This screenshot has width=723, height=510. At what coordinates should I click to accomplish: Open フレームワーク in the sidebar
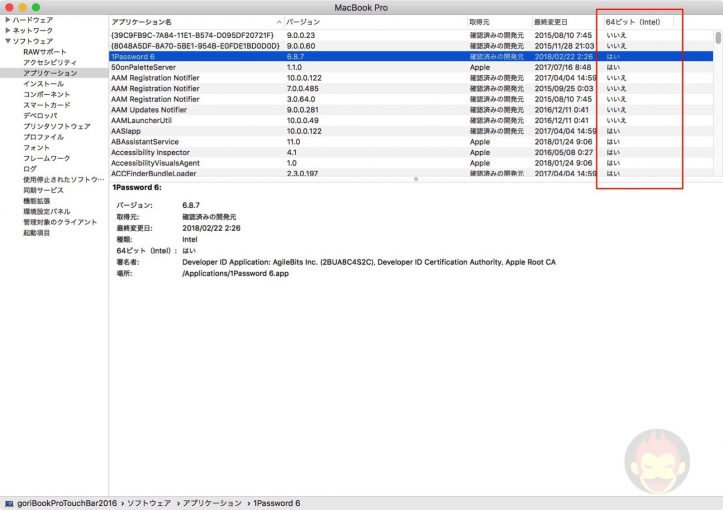47,158
